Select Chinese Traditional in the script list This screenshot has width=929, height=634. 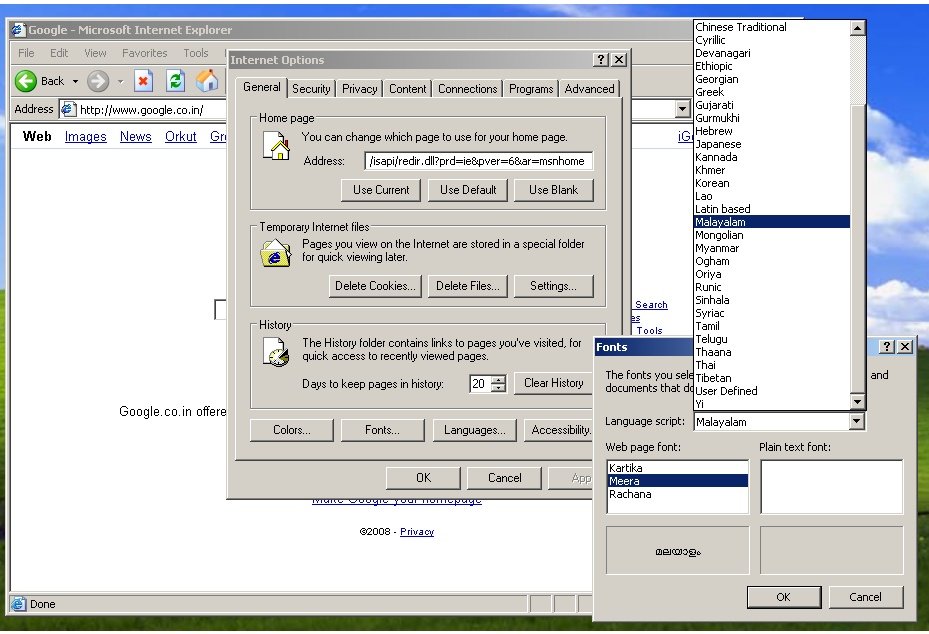pos(772,27)
